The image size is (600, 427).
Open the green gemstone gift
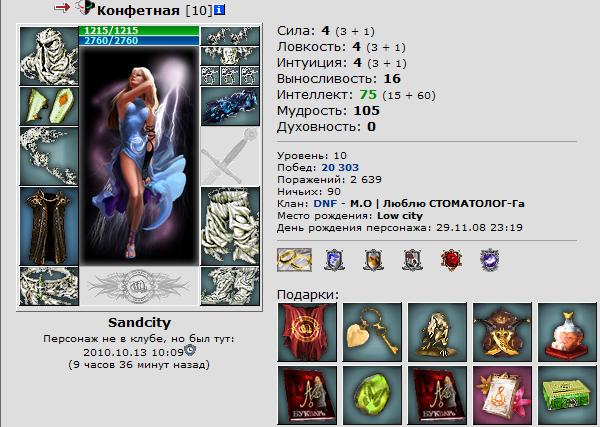click(x=372, y=395)
